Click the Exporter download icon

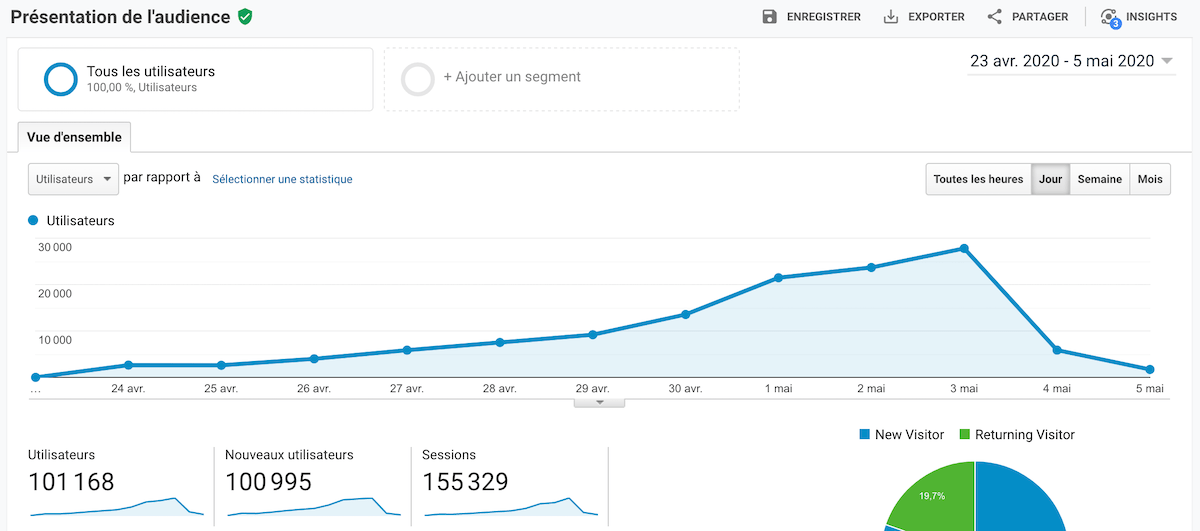click(891, 17)
